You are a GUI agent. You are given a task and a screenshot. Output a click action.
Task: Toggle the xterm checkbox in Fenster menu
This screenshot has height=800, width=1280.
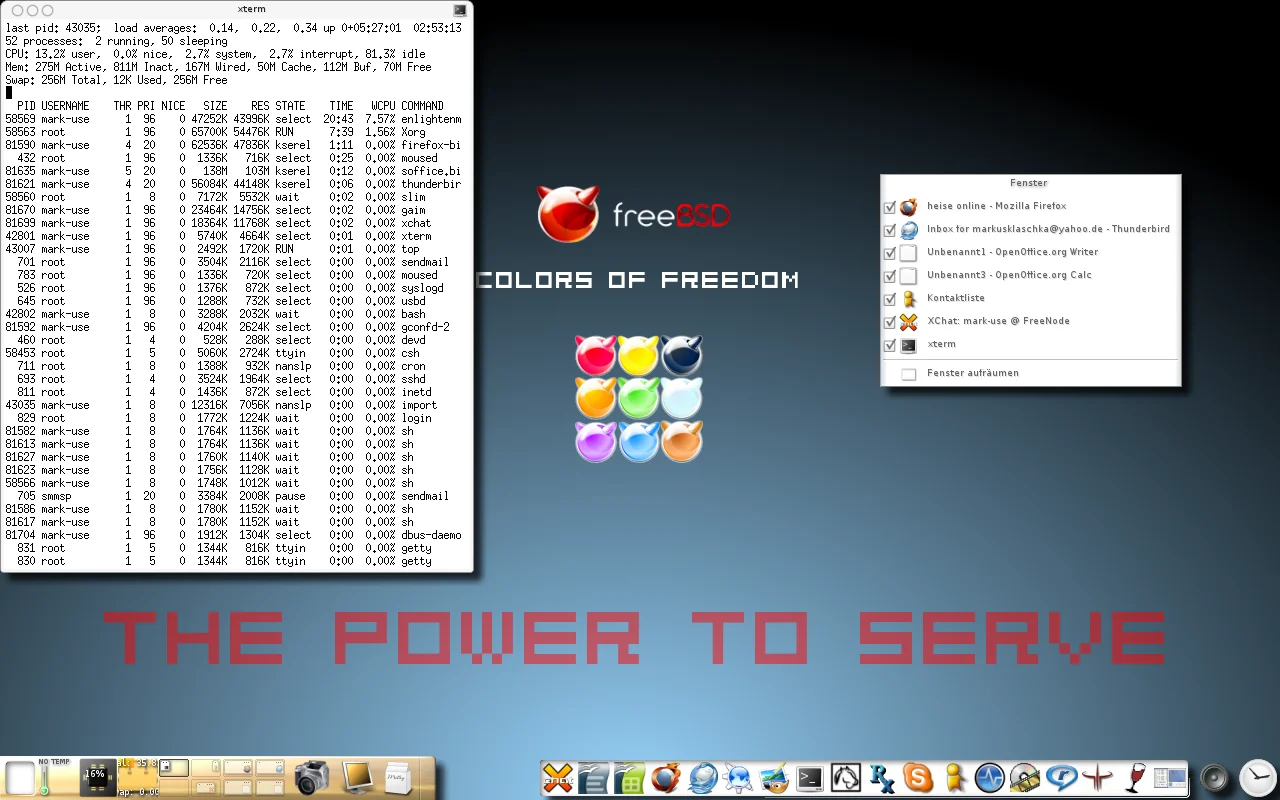point(890,345)
